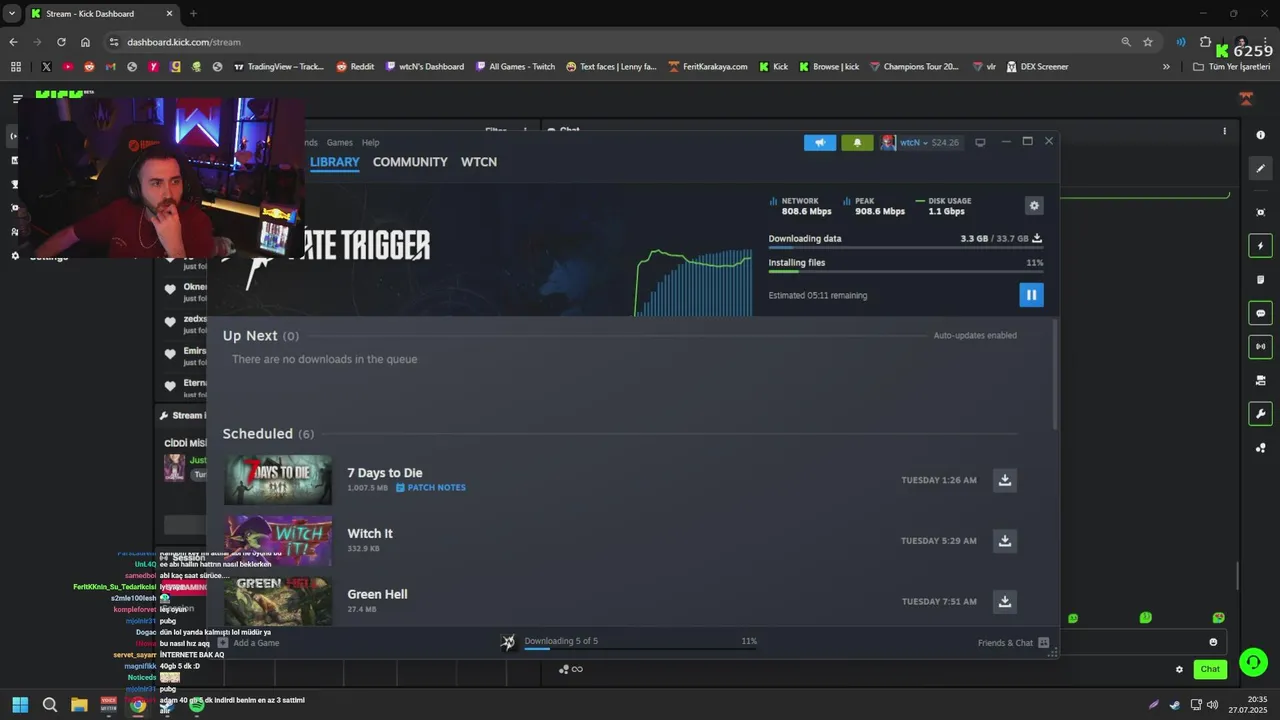
Task: Download Green Hell update now
Action: [x=1005, y=602]
